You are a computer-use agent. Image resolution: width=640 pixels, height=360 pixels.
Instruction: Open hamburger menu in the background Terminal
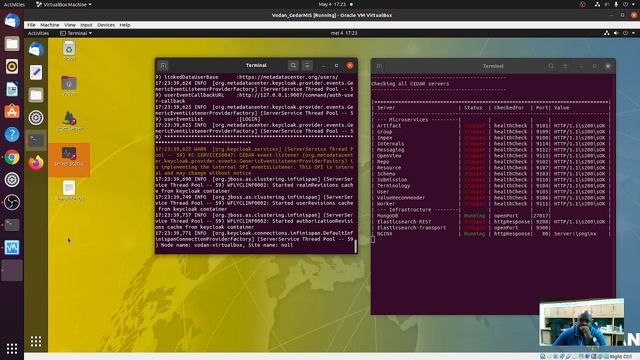(x=565, y=66)
